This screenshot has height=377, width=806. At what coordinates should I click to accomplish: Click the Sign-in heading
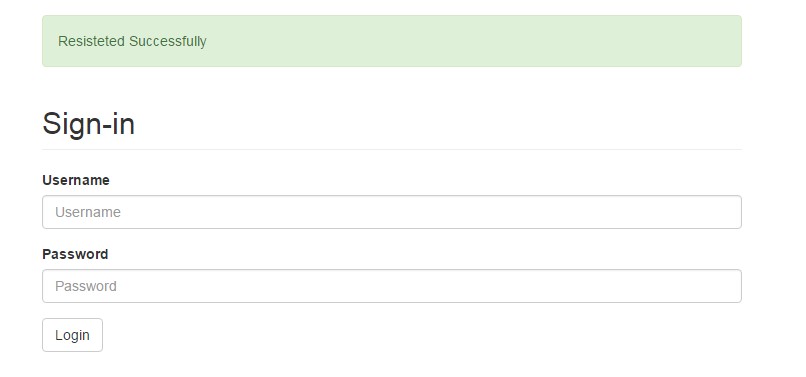click(88, 124)
